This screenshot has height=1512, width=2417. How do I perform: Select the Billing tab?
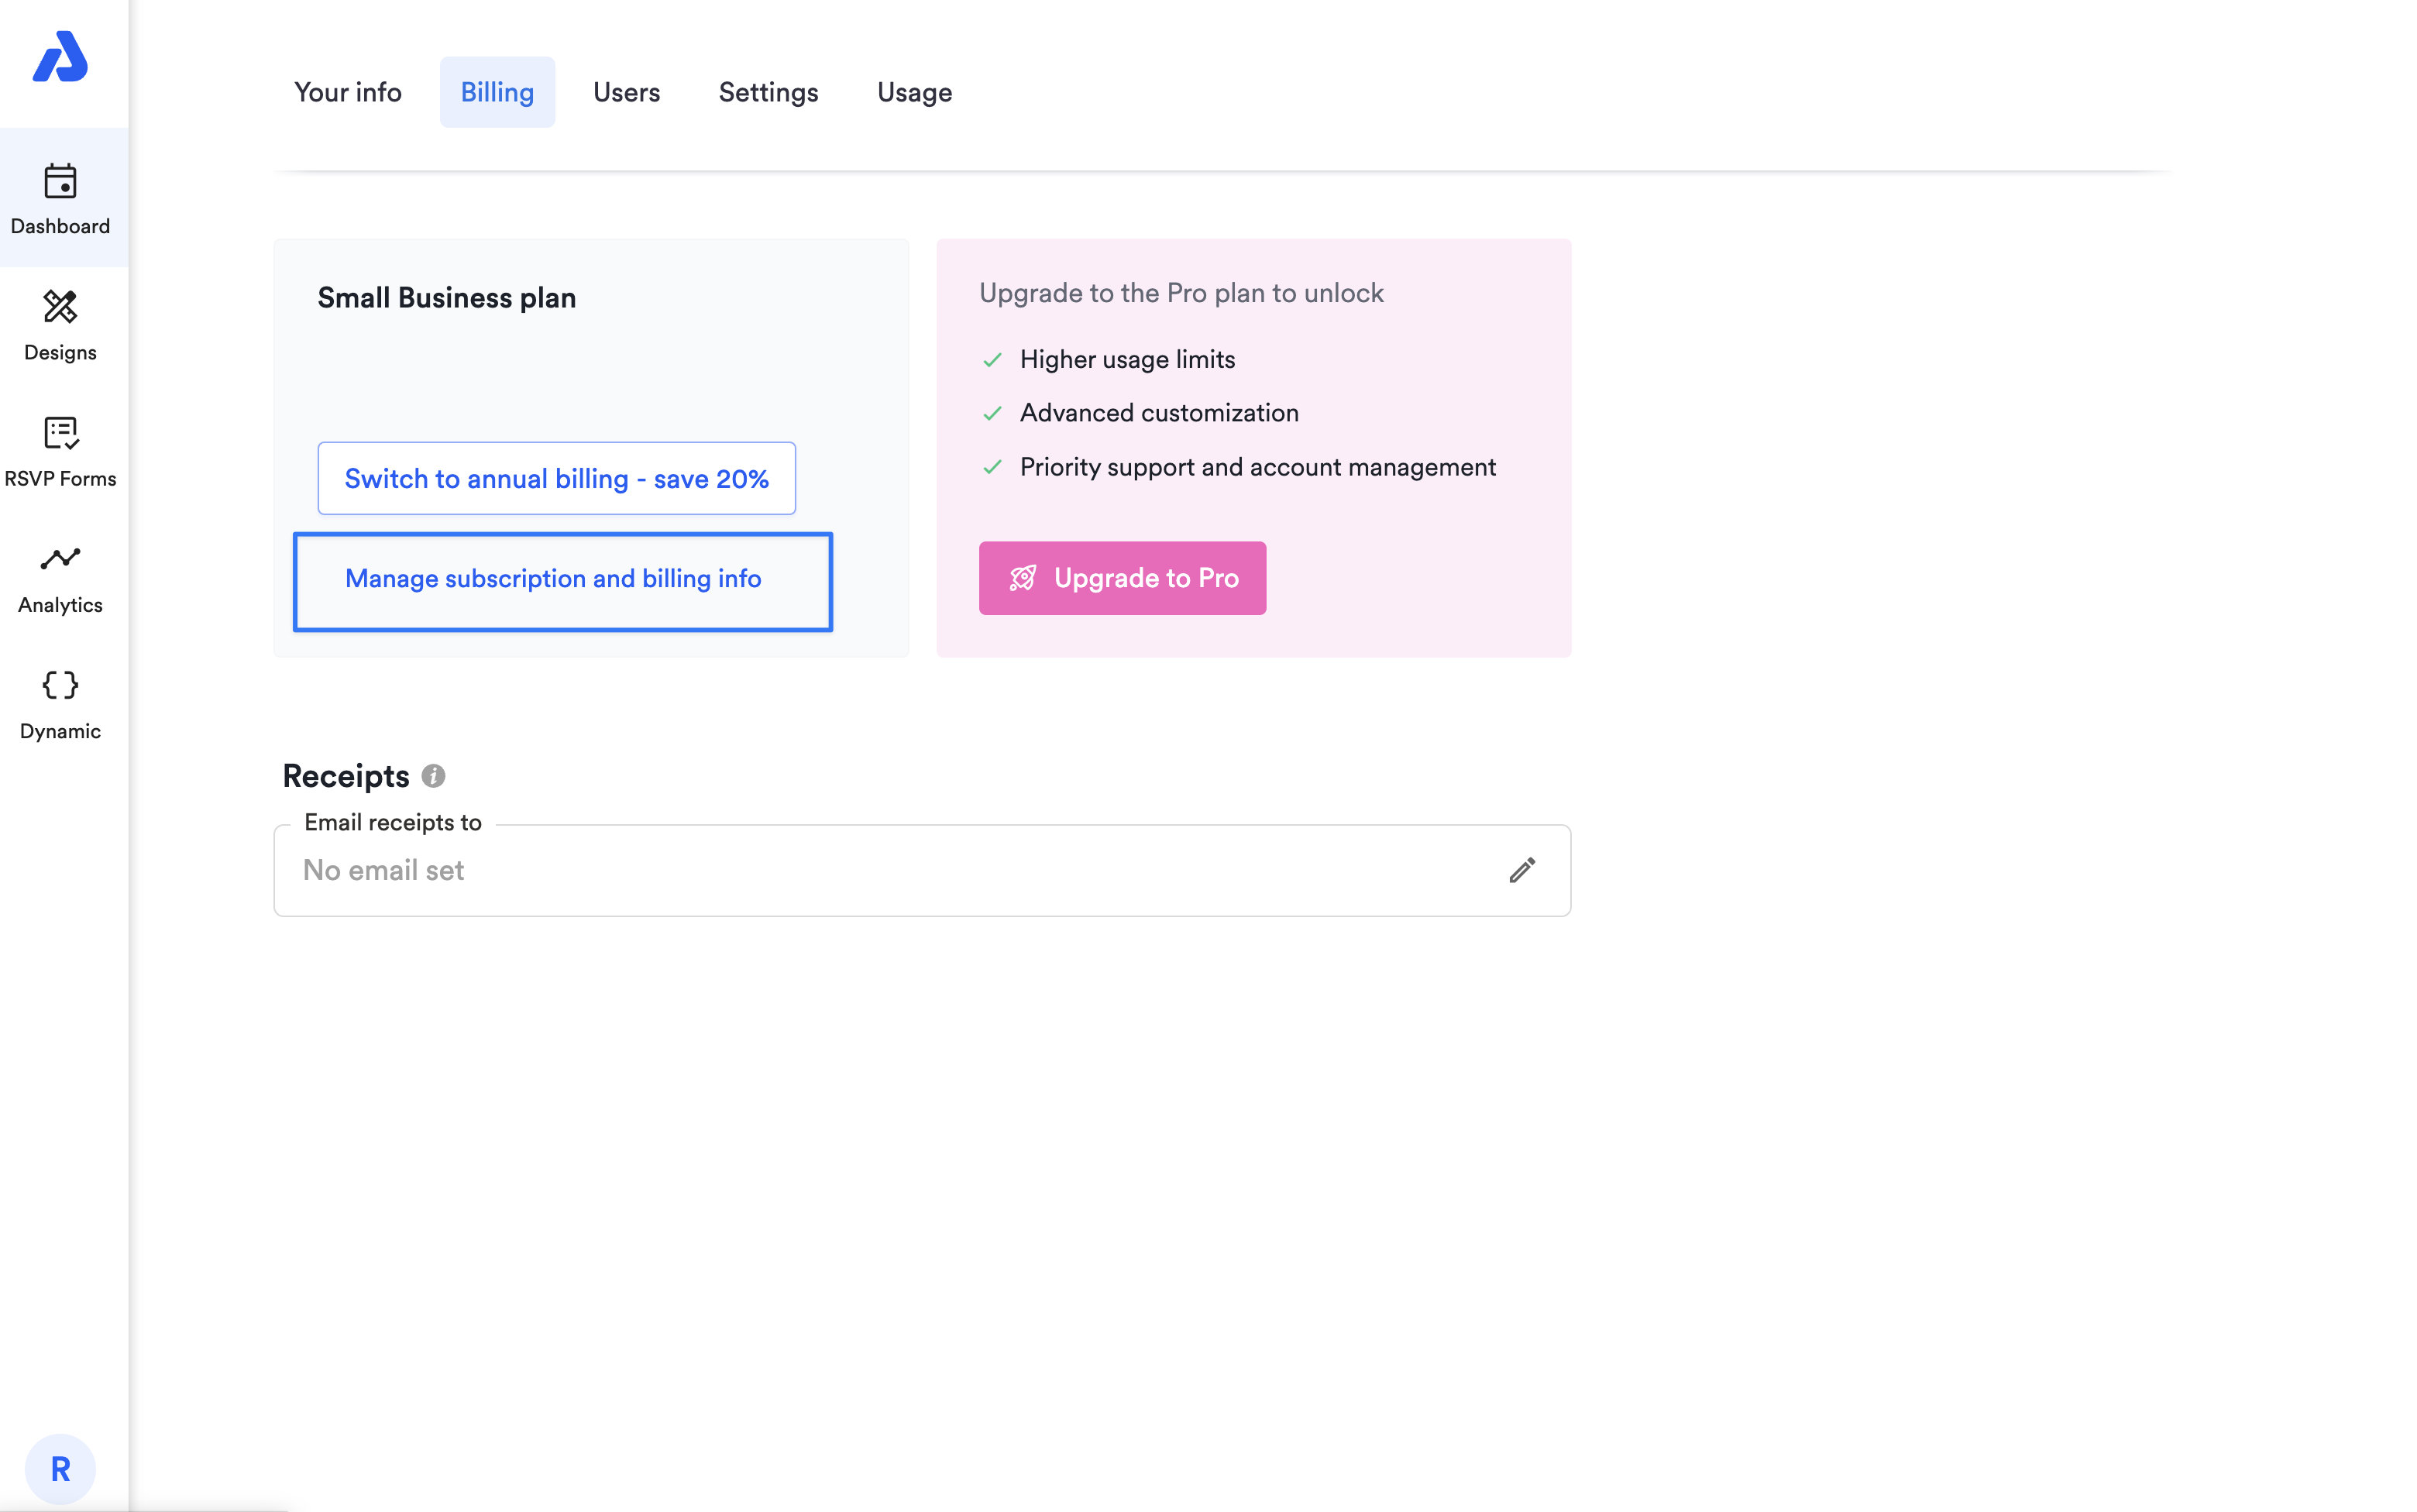(x=497, y=92)
